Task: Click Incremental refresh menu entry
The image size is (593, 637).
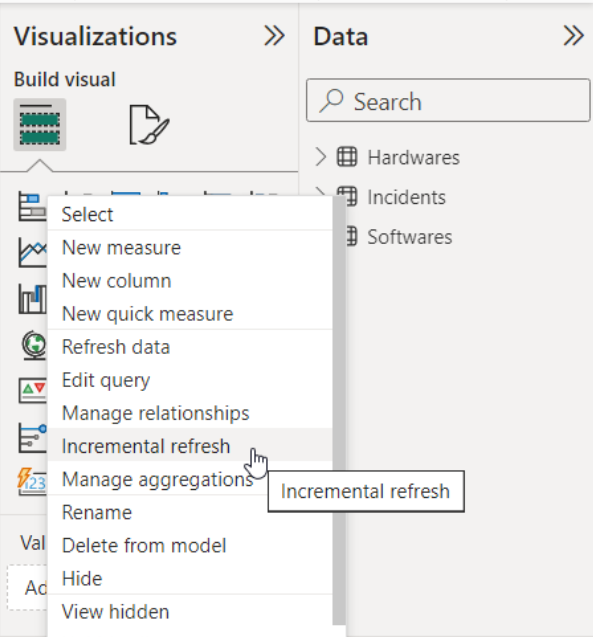Action: (x=190, y=446)
